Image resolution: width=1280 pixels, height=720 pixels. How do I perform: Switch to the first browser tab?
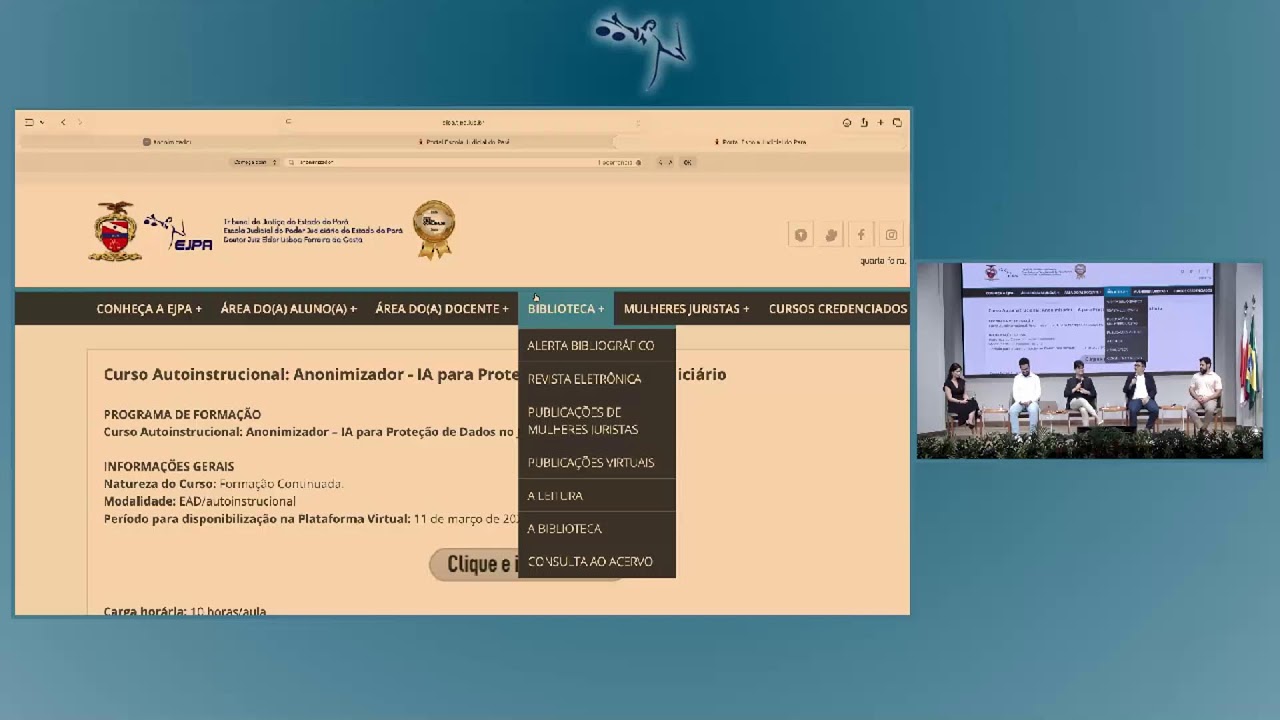tap(167, 142)
